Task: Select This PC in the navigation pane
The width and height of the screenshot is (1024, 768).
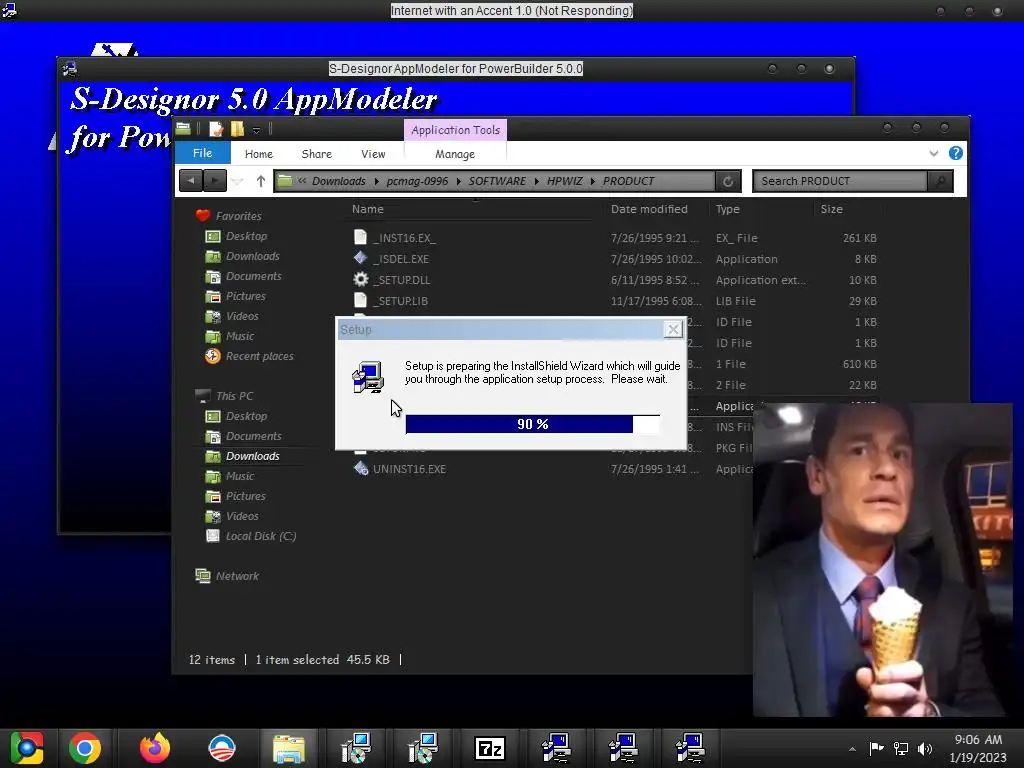Action: point(234,396)
